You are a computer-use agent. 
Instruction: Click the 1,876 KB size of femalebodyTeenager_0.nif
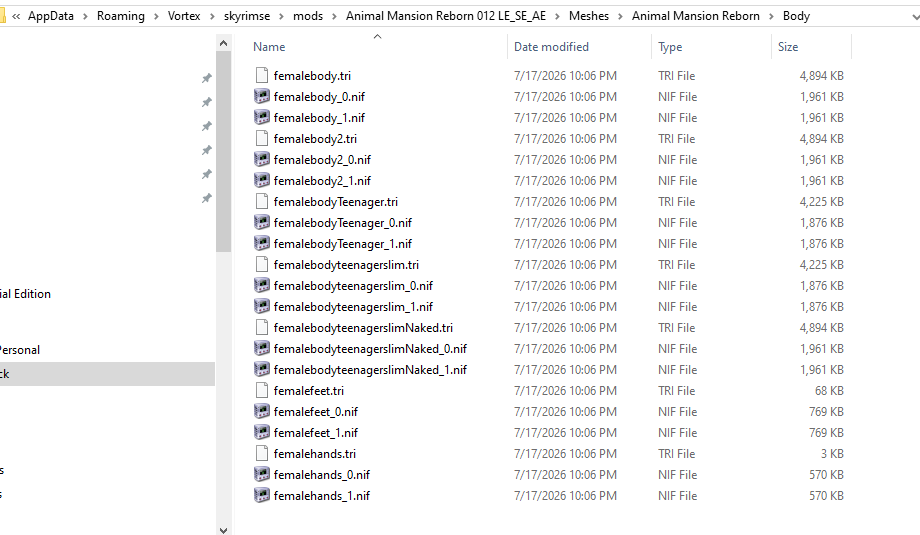[821, 223]
